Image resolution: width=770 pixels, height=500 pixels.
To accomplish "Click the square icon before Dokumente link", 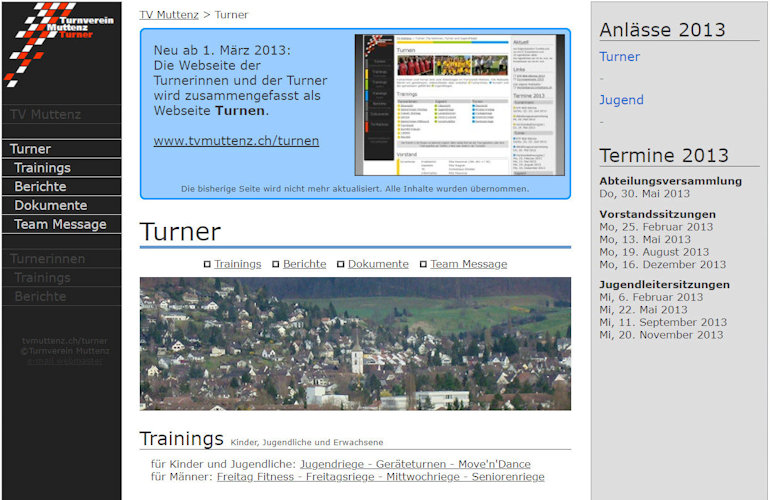I will 340,264.
